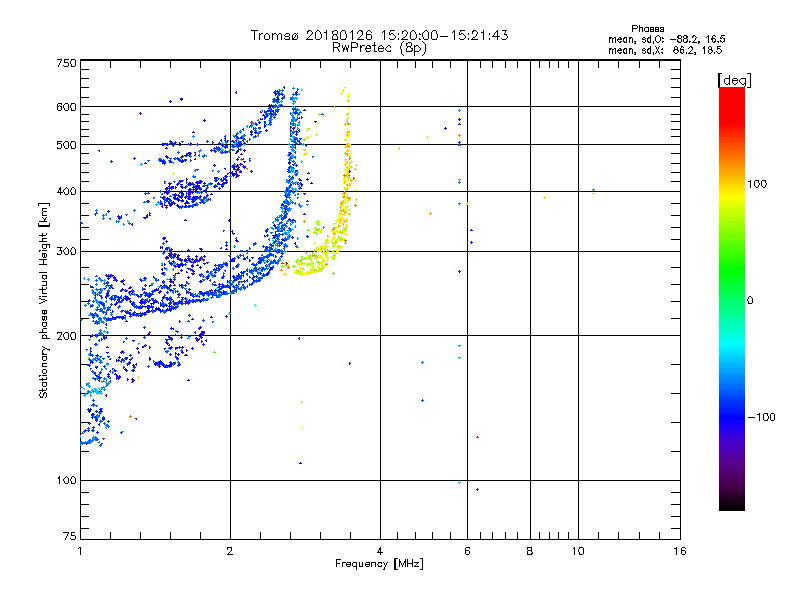Click the x-axis '6' tick label
Image resolution: width=800 pixels, height=600 pixels.
pos(467,551)
